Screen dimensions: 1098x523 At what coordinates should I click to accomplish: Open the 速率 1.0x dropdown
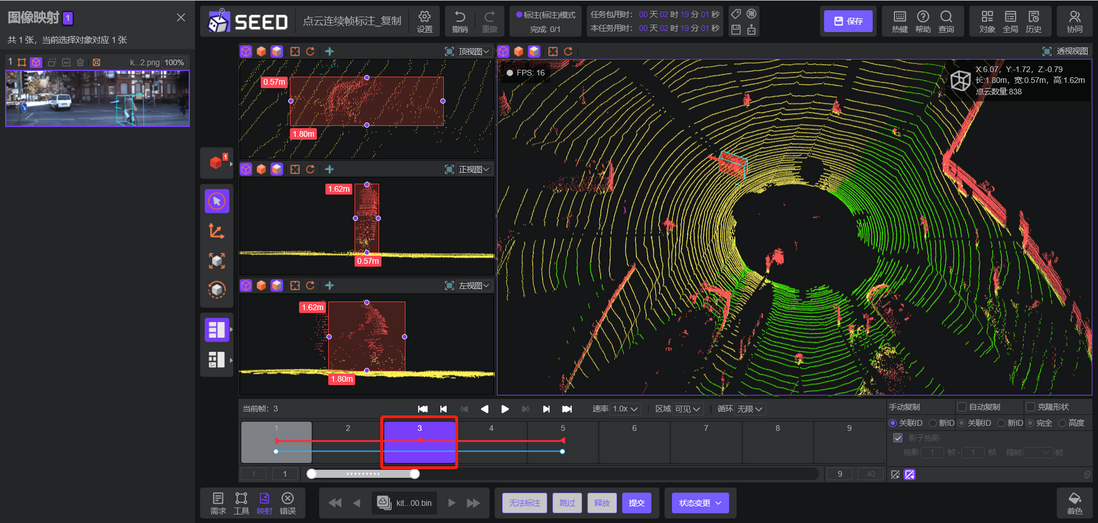625,409
